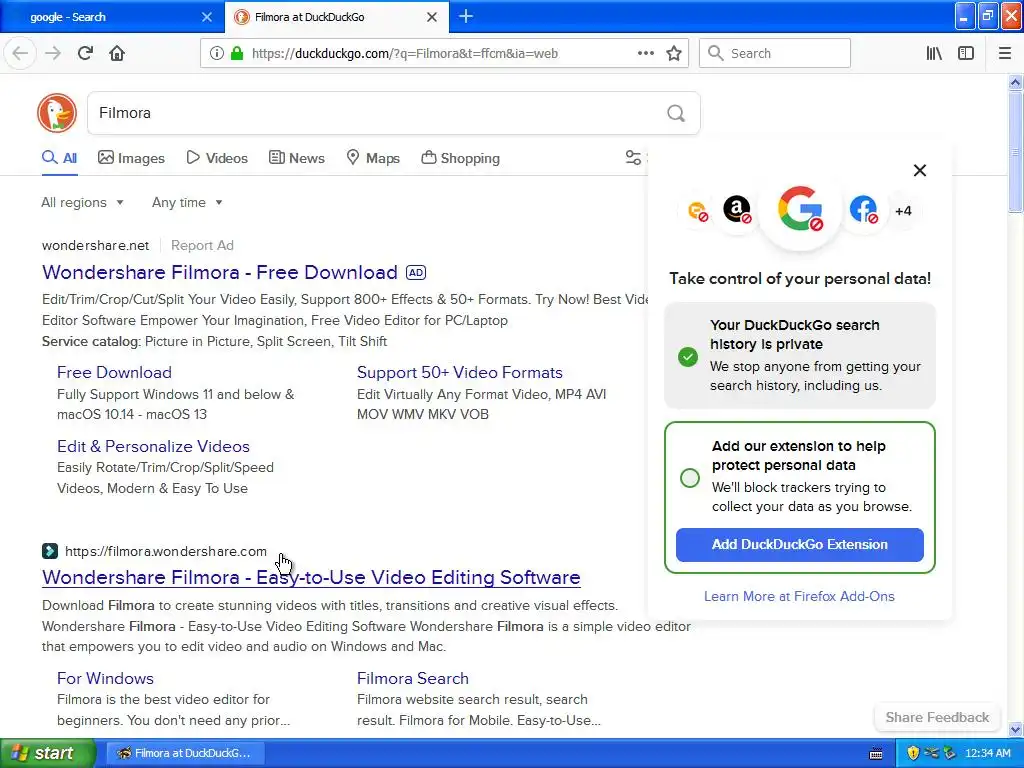The height and width of the screenshot is (768, 1024).
Task: Click the filmora.wondershare.com favicon
Action: tap(50, 551)
